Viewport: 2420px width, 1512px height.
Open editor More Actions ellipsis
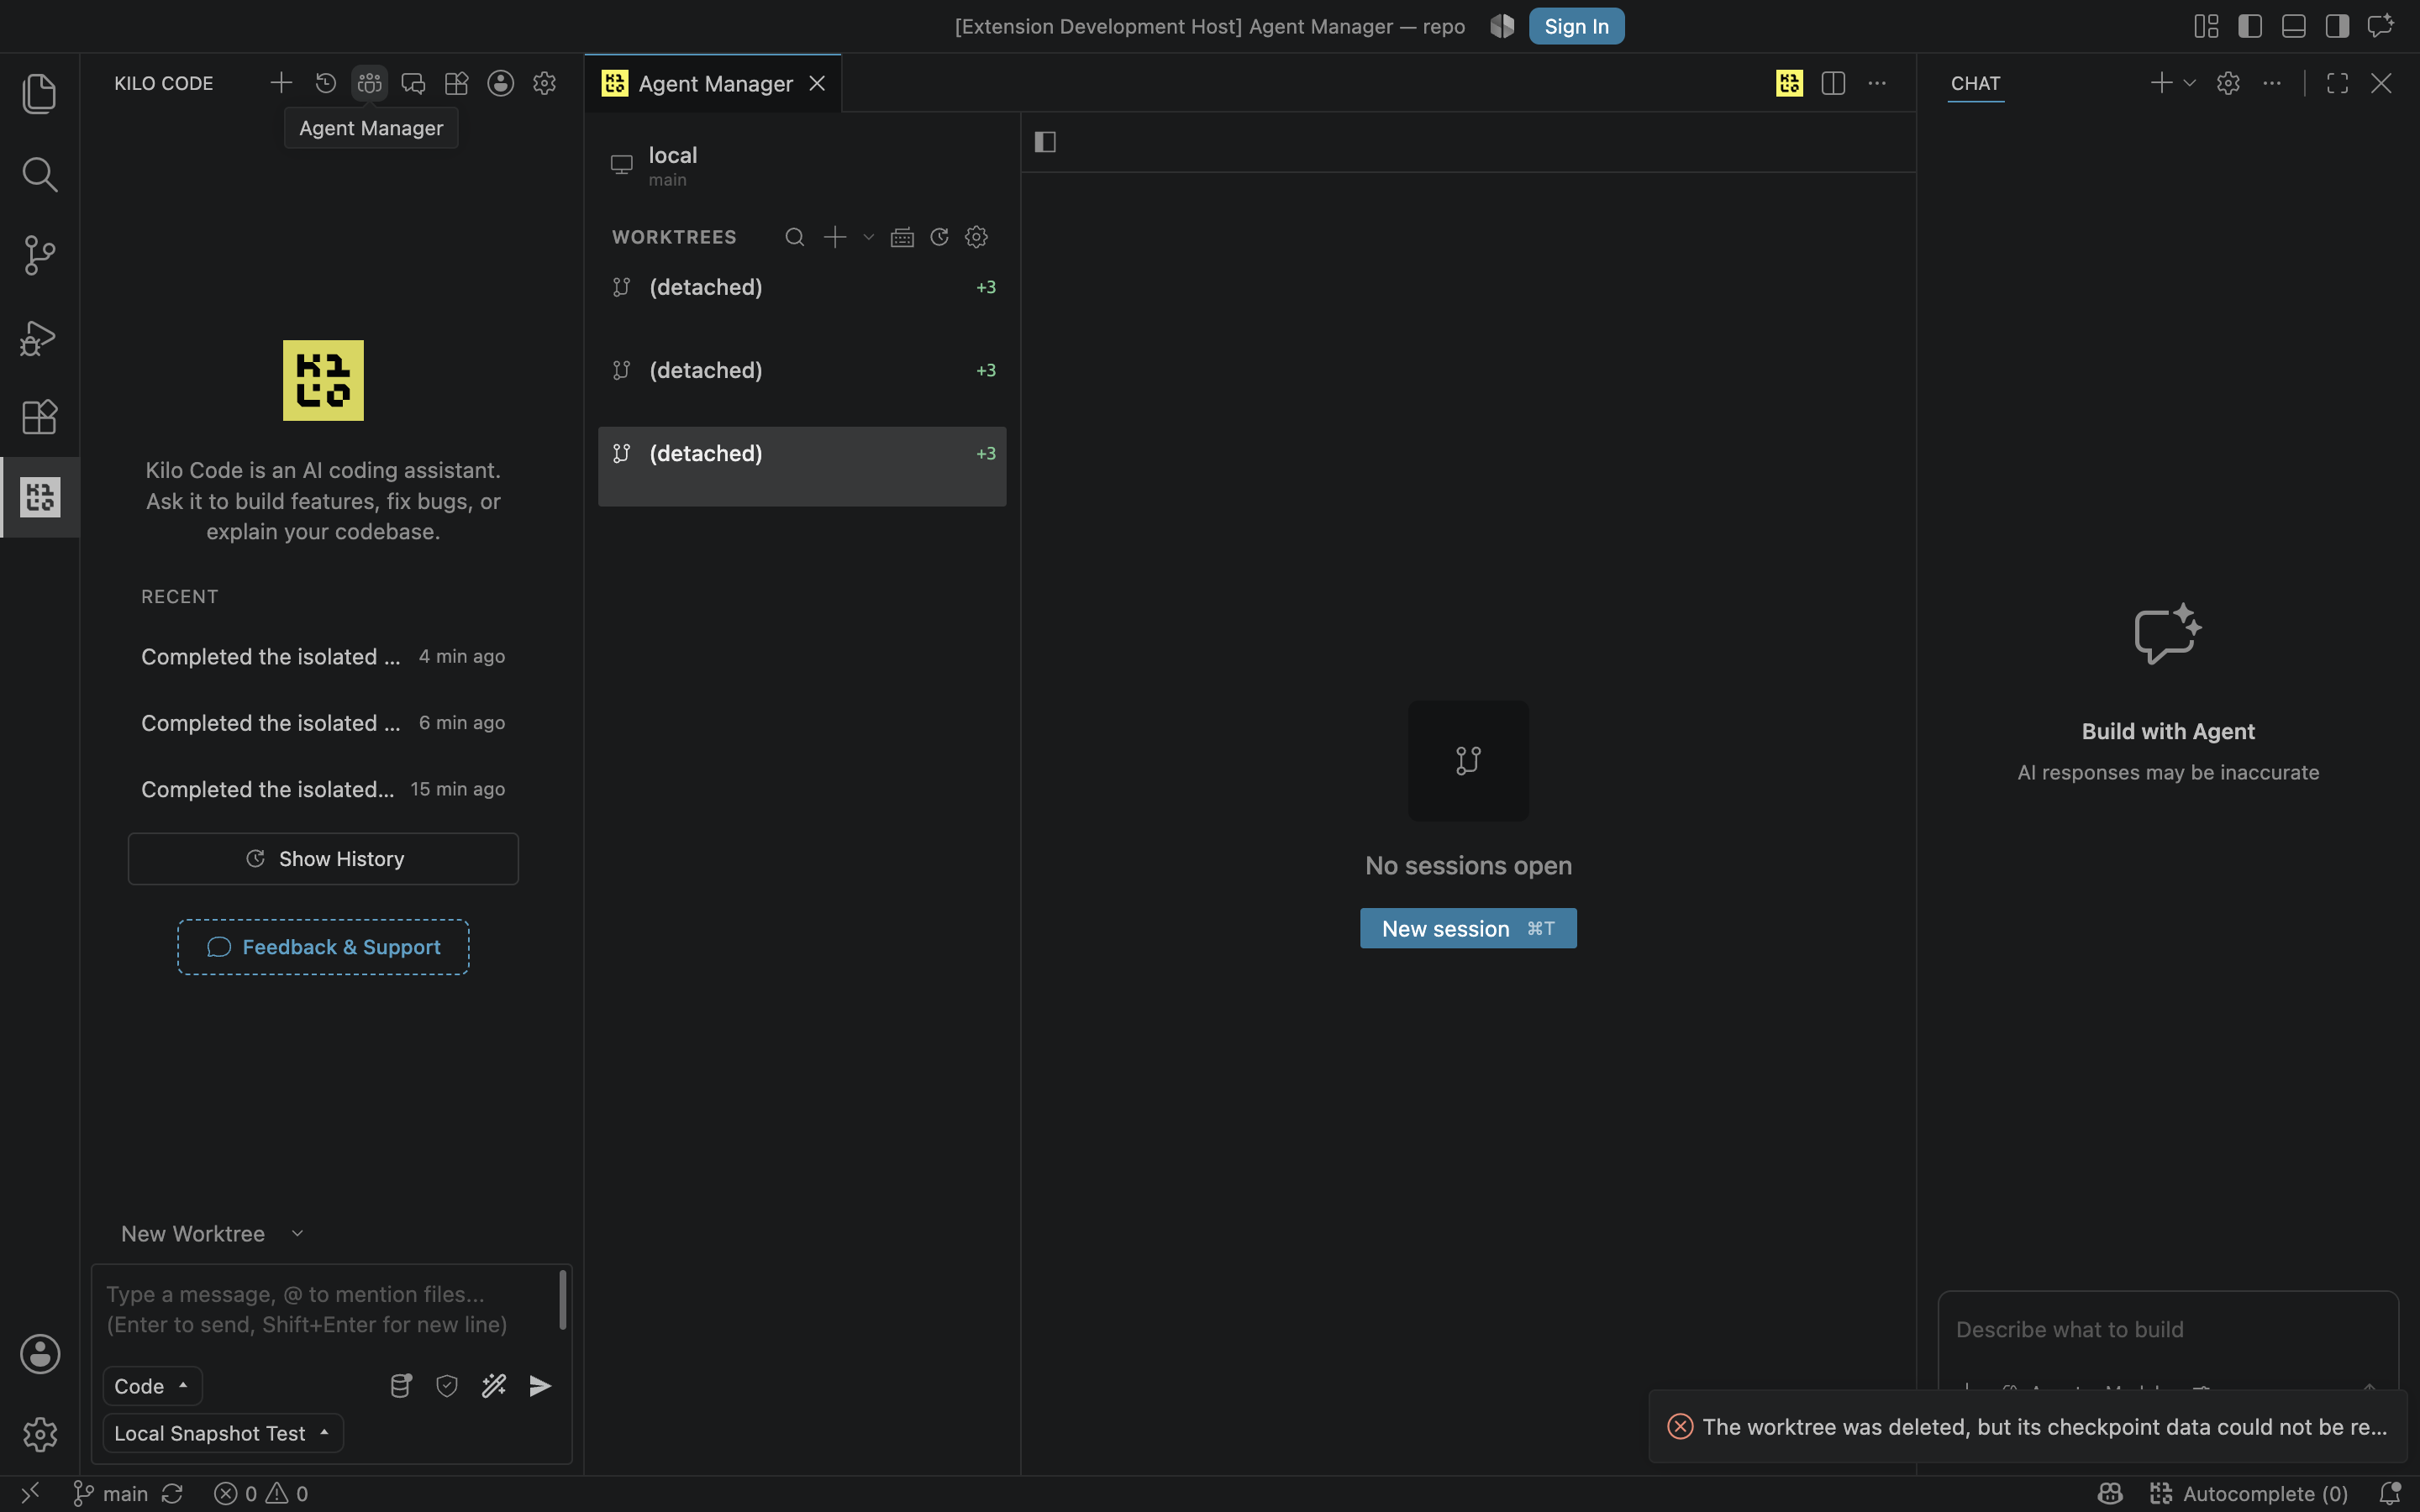coord(1877,83)
